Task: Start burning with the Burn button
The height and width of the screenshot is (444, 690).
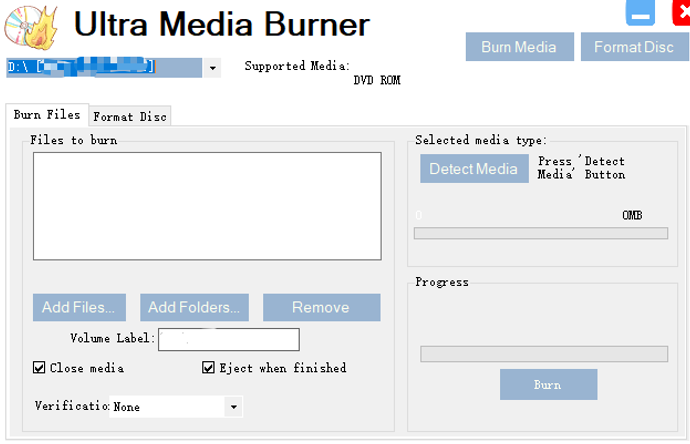Action: [x=548, y=385]
